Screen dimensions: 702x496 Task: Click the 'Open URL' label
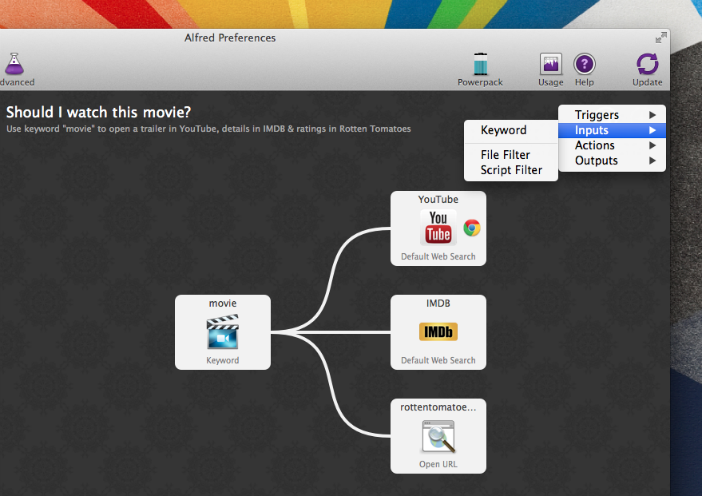point(438,464)
